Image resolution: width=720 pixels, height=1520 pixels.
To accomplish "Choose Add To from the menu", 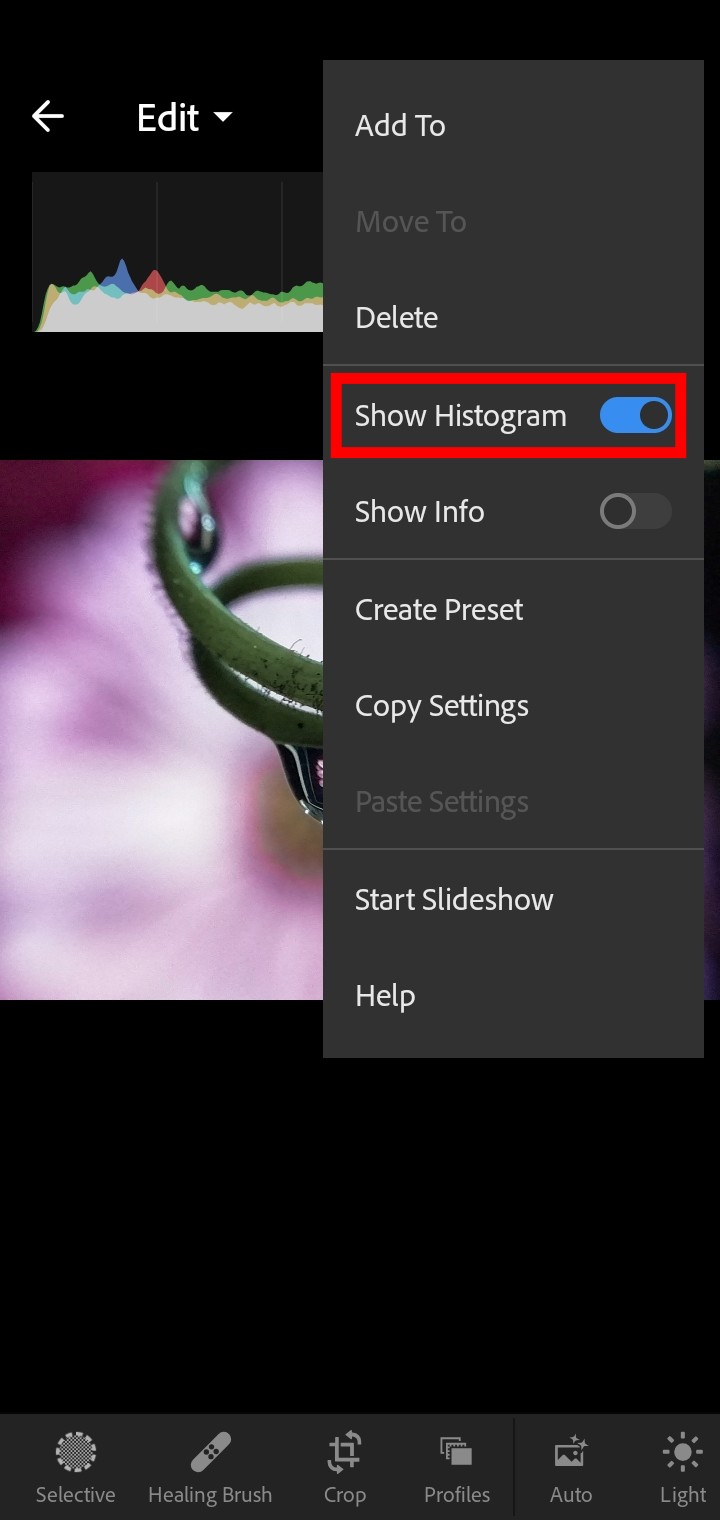I will [x=400, y=125].
